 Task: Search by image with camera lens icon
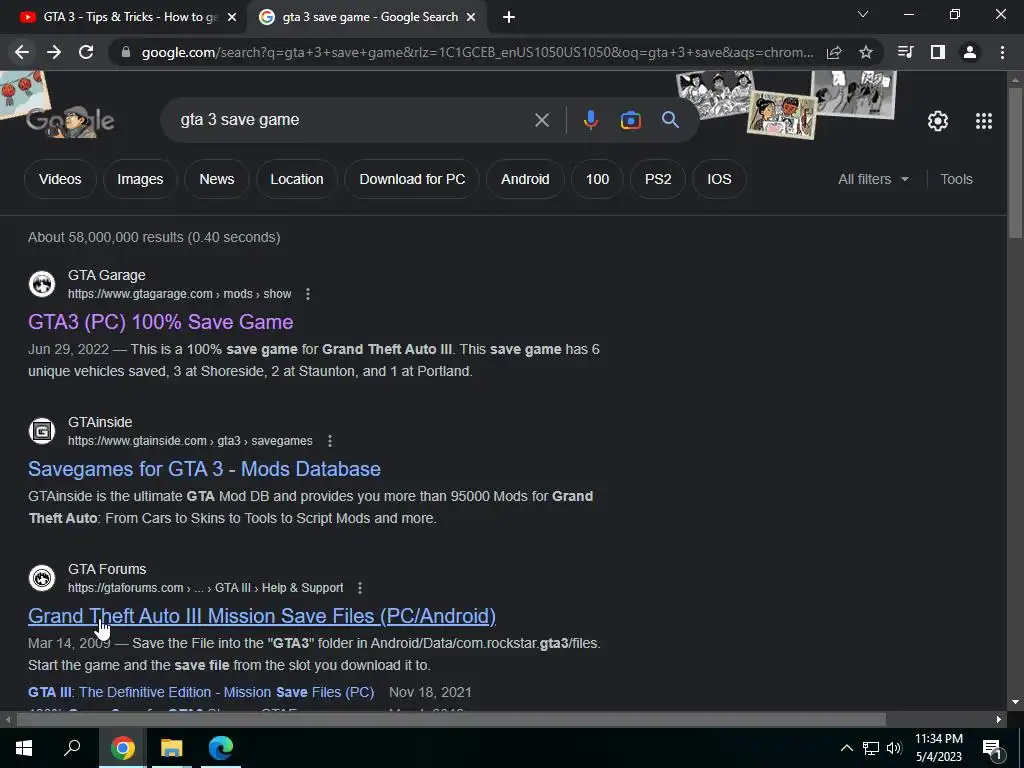630,120
